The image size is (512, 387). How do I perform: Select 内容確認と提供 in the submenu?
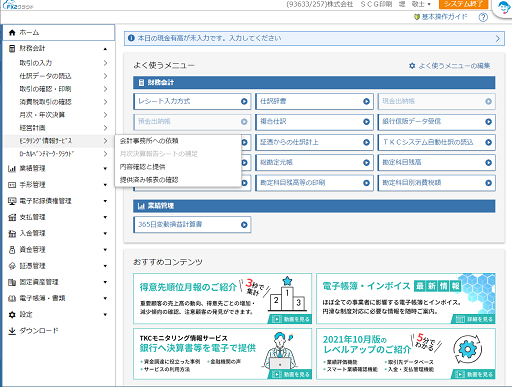[x=142, y=167]
